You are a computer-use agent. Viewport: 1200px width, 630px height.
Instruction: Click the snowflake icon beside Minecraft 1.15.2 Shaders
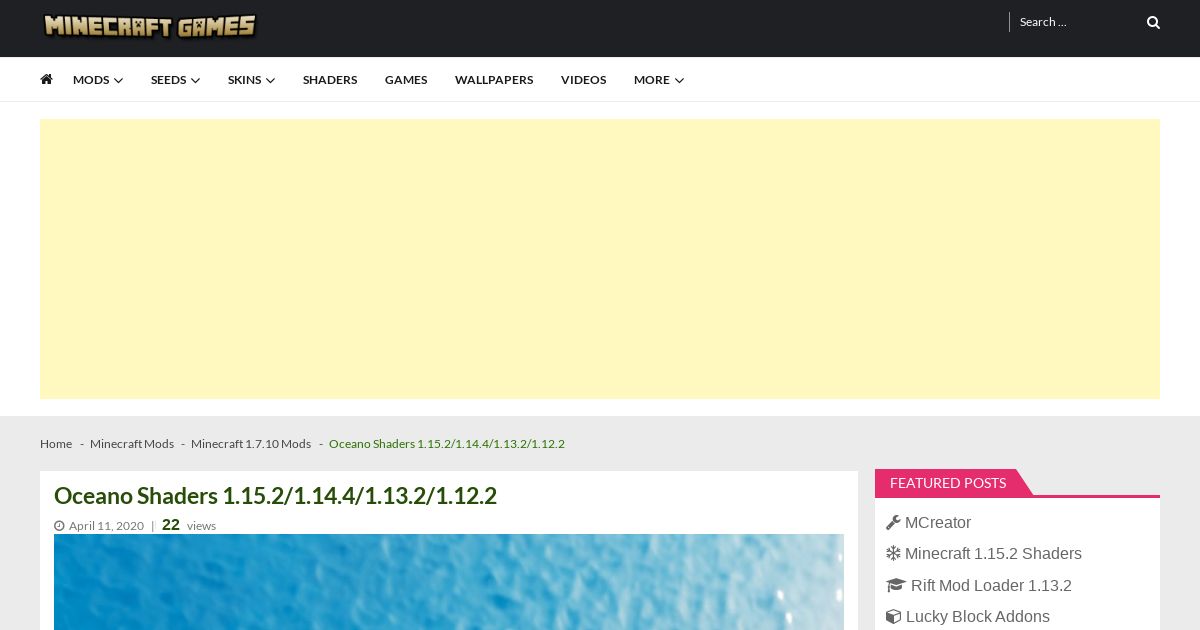[x=893, y=553]
